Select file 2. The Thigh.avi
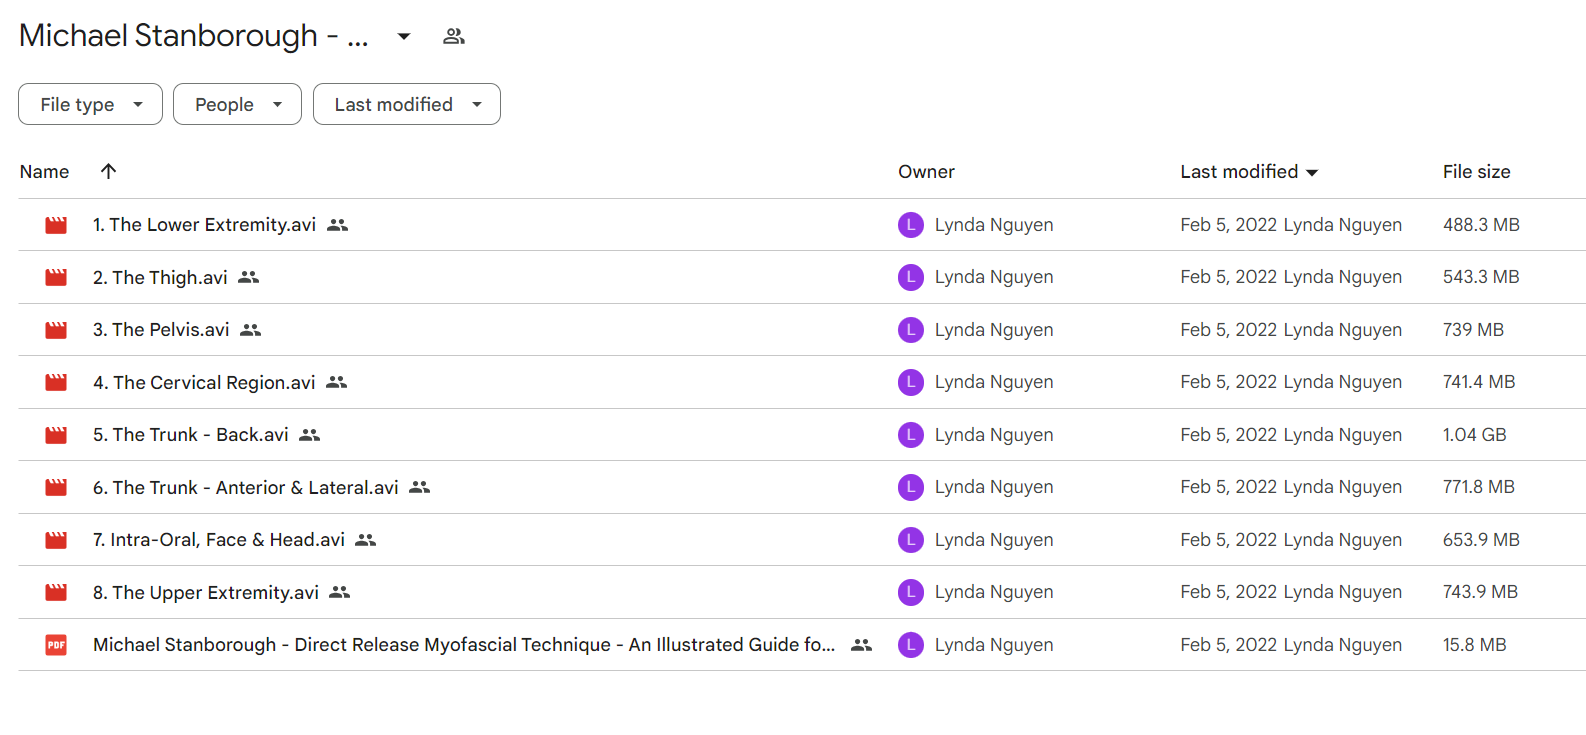 (x=160, y=277)
